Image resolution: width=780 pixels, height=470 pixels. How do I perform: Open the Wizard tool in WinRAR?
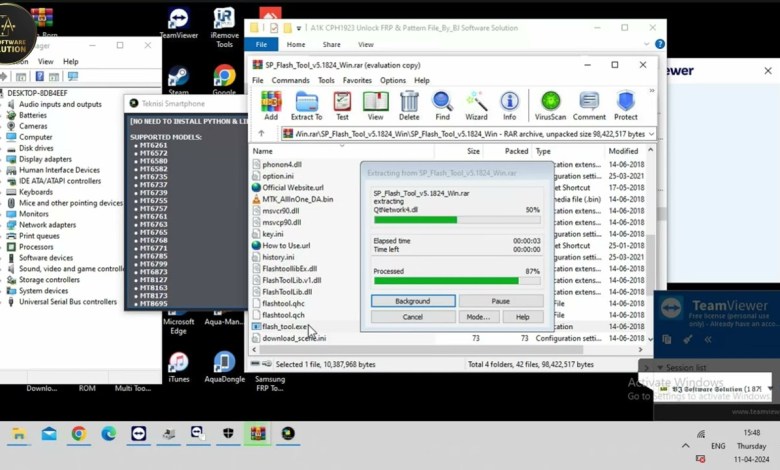point(477,105)
